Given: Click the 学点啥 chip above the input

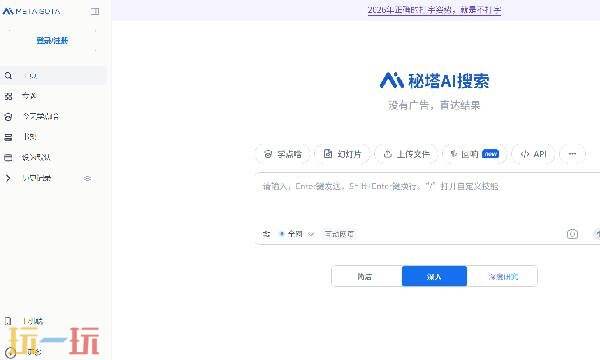Looking at the screenshot, I should pos(283,154).
